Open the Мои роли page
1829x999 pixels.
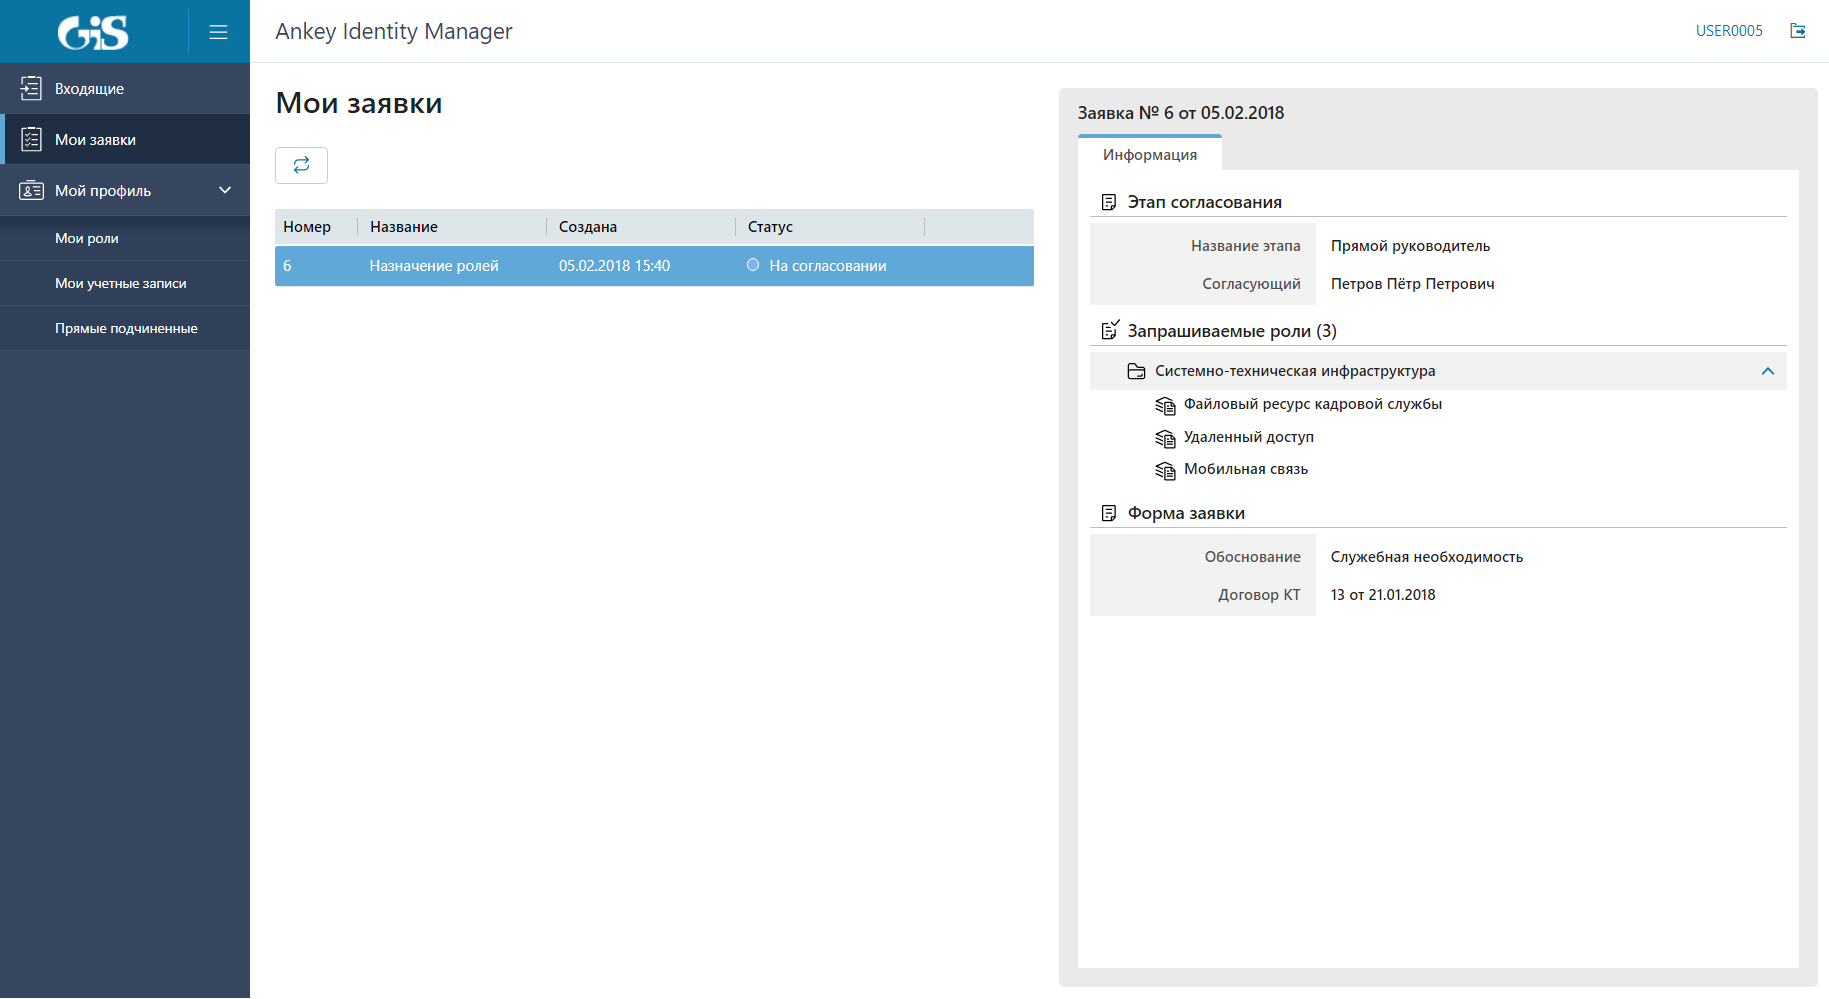(x=87, y=239)
